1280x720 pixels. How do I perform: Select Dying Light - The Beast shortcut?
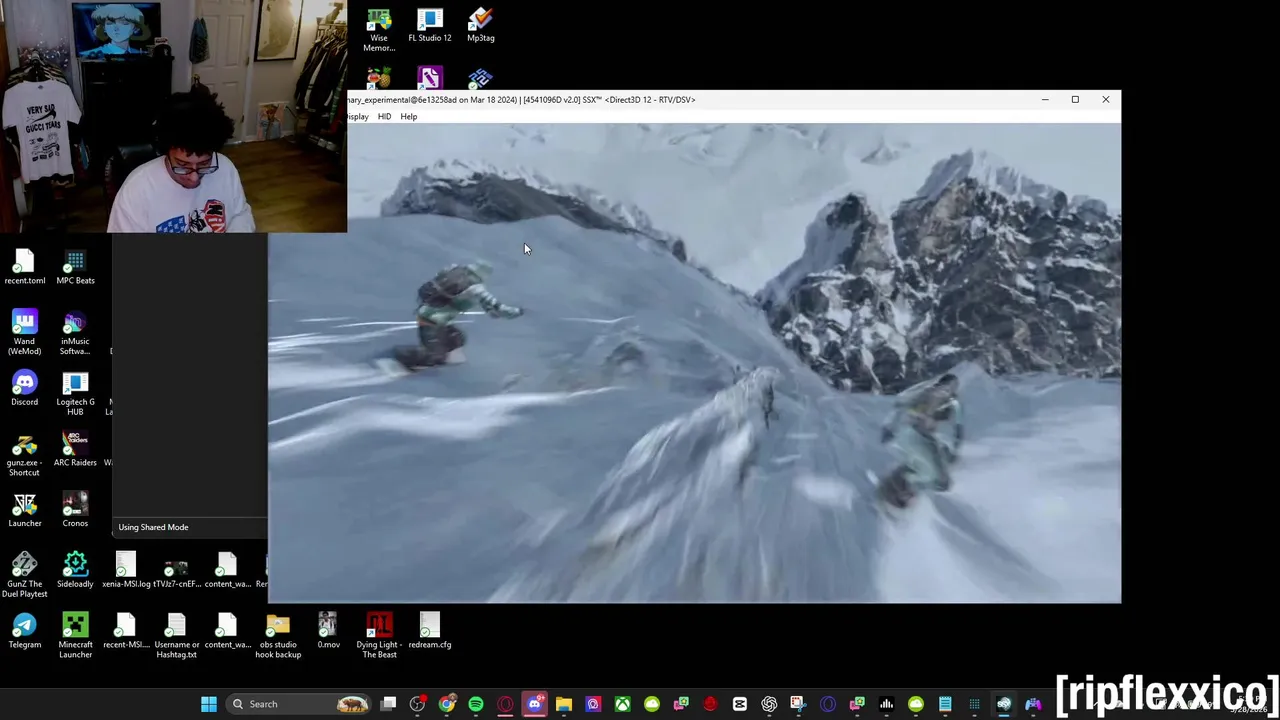[379, 637]
